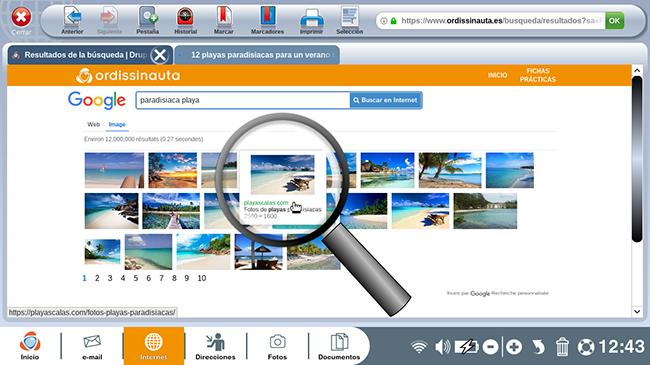Screen dimensions: 650x365
Task: Open FICHAS PRÁCTICAS menu link
Action: coord(538,75)
